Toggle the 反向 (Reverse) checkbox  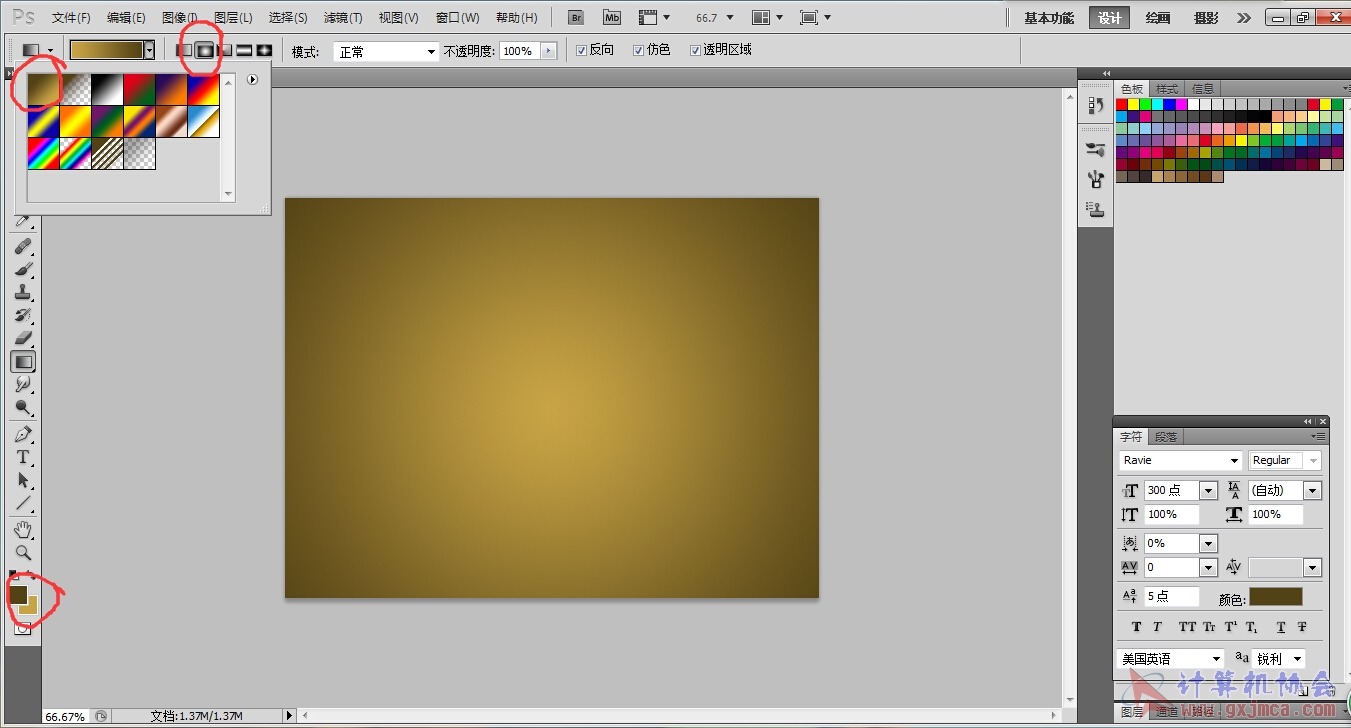[x=582, y=50]
